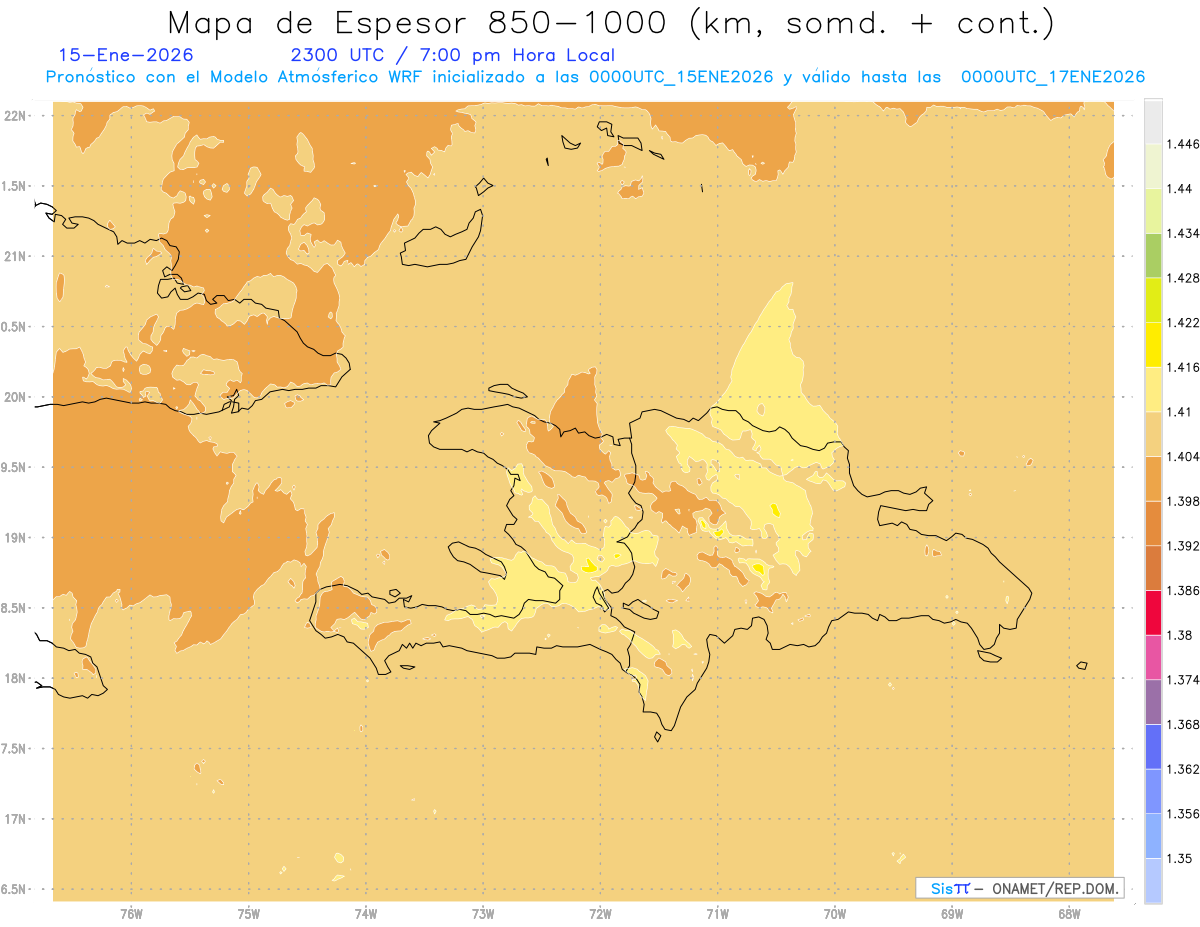1200x927 pixels.
Task: Click the legend value 1.446
Action: tap(1184, 144)
